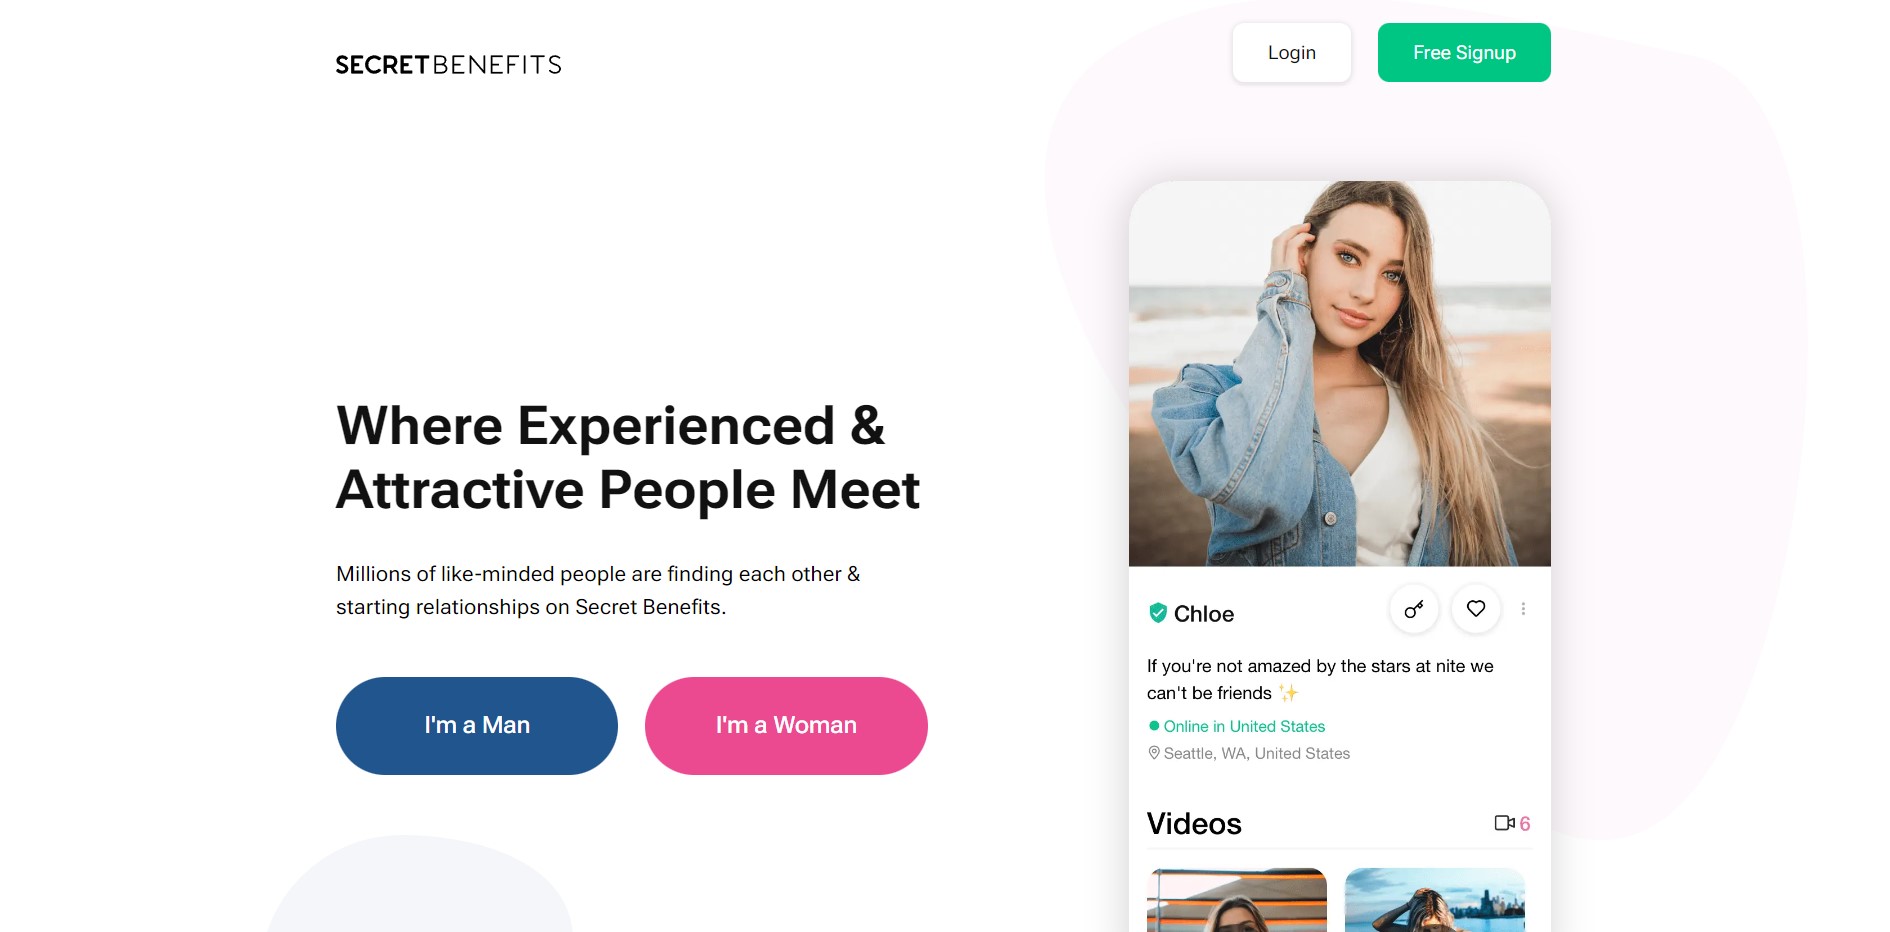
Task: Click the Seattle, WA, United States text
Action: (1257, 753)
